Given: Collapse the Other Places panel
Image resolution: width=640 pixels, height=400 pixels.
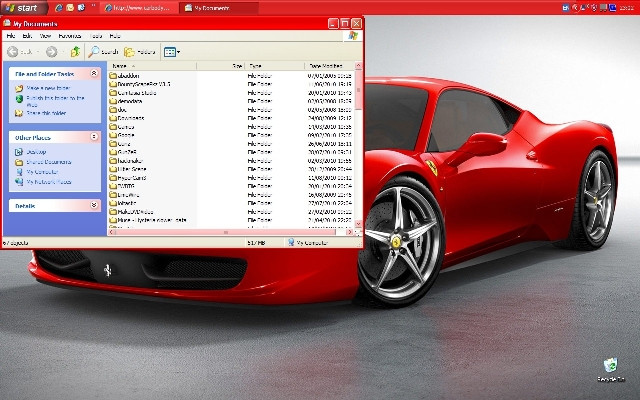Looking at the screenshot, I should tap(94, 137).
